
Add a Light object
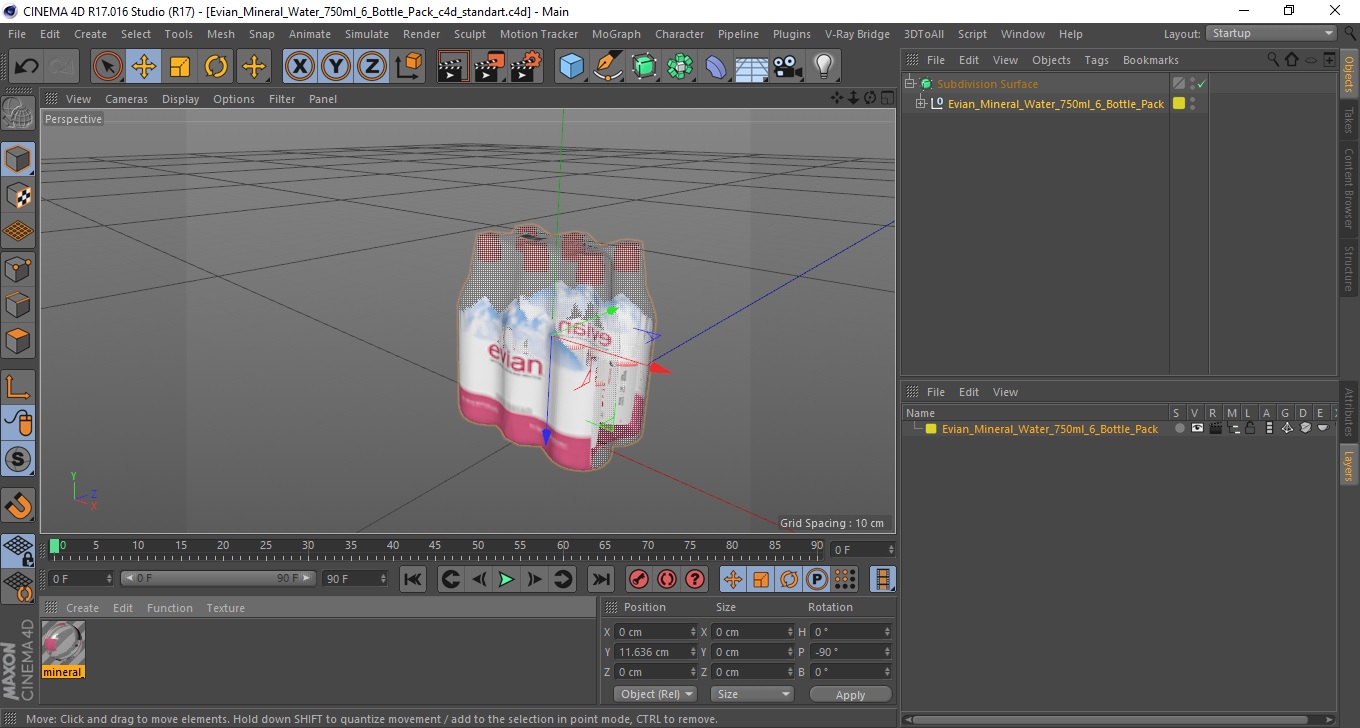(824, 67)
